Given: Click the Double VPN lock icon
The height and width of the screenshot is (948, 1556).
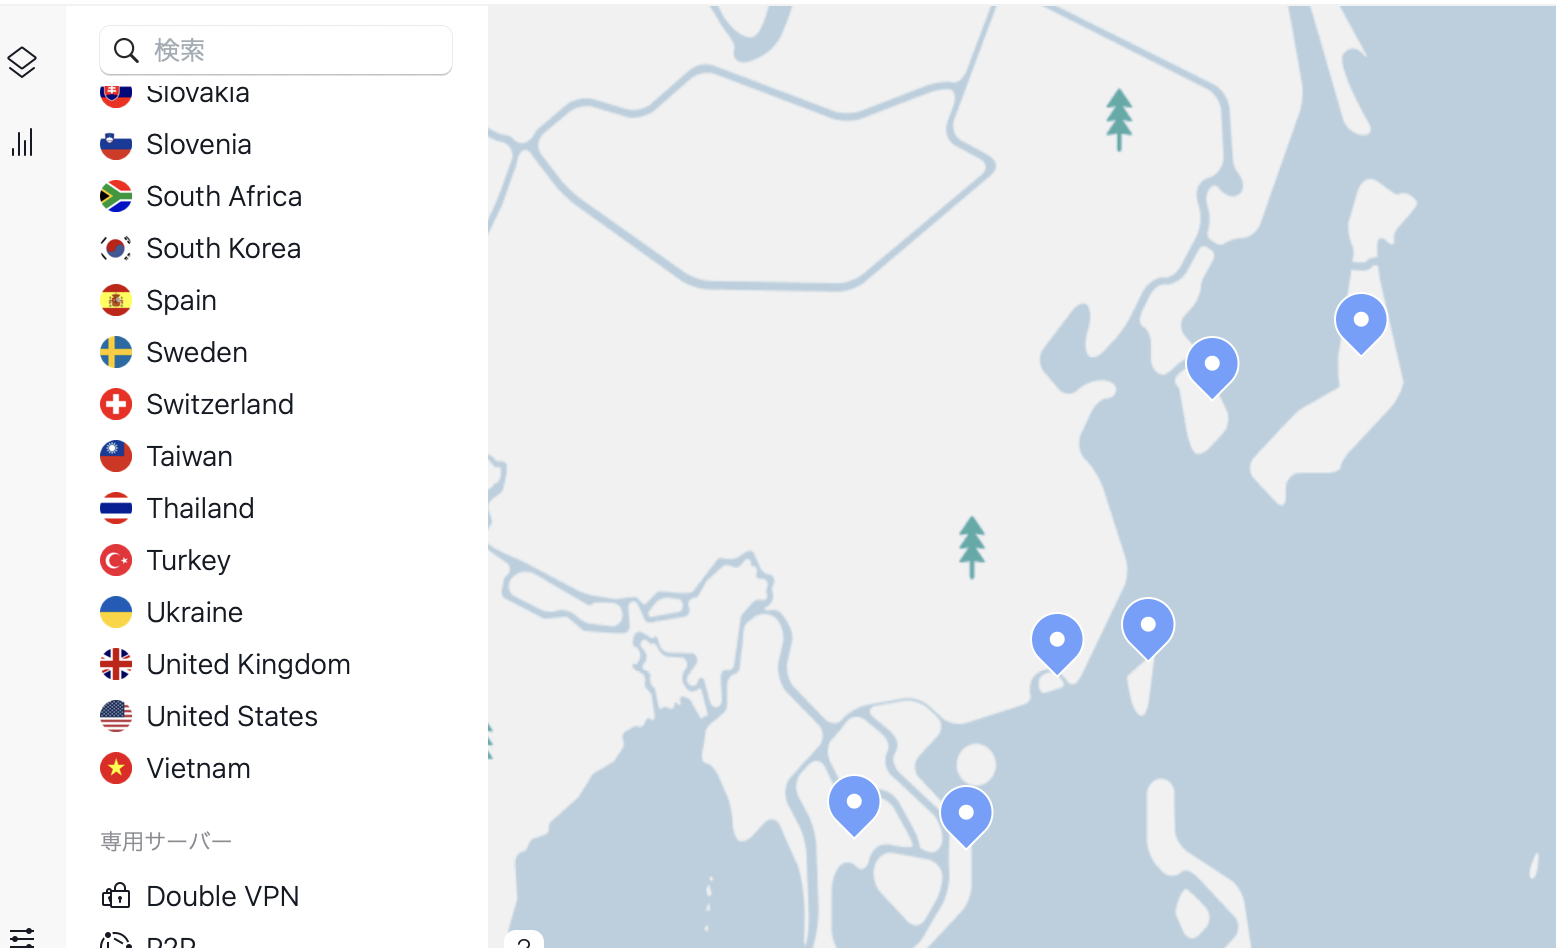Looking at the screenshot, I should (x=116, y=896).
